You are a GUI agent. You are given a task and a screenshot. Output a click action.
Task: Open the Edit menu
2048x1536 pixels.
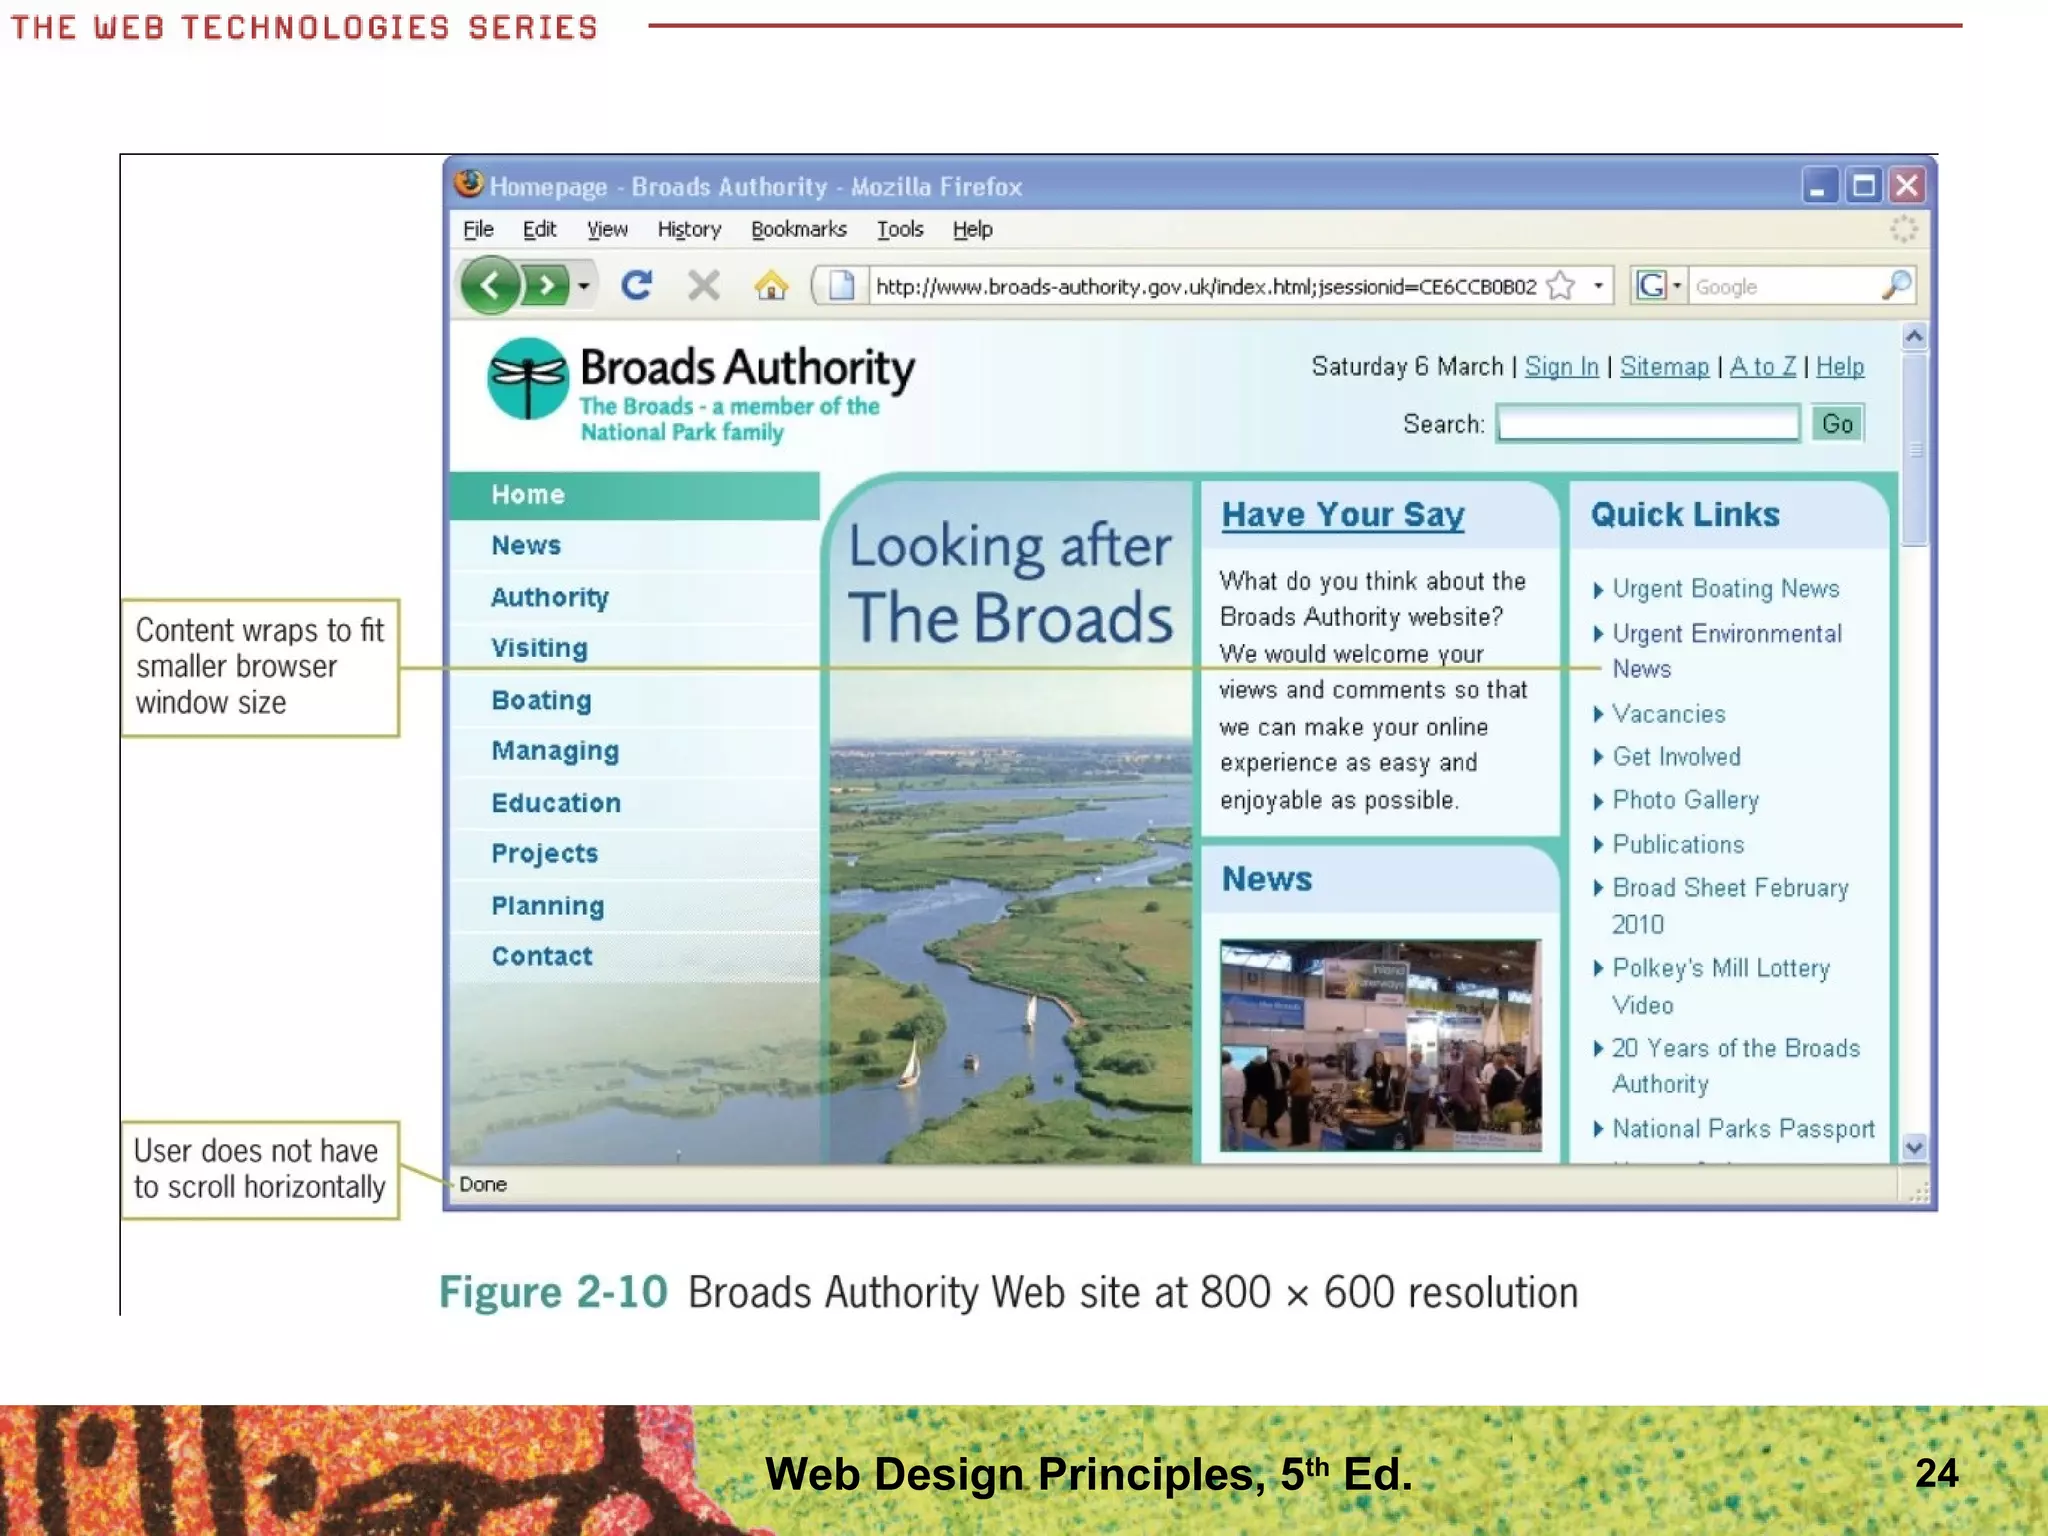(539, 229)
